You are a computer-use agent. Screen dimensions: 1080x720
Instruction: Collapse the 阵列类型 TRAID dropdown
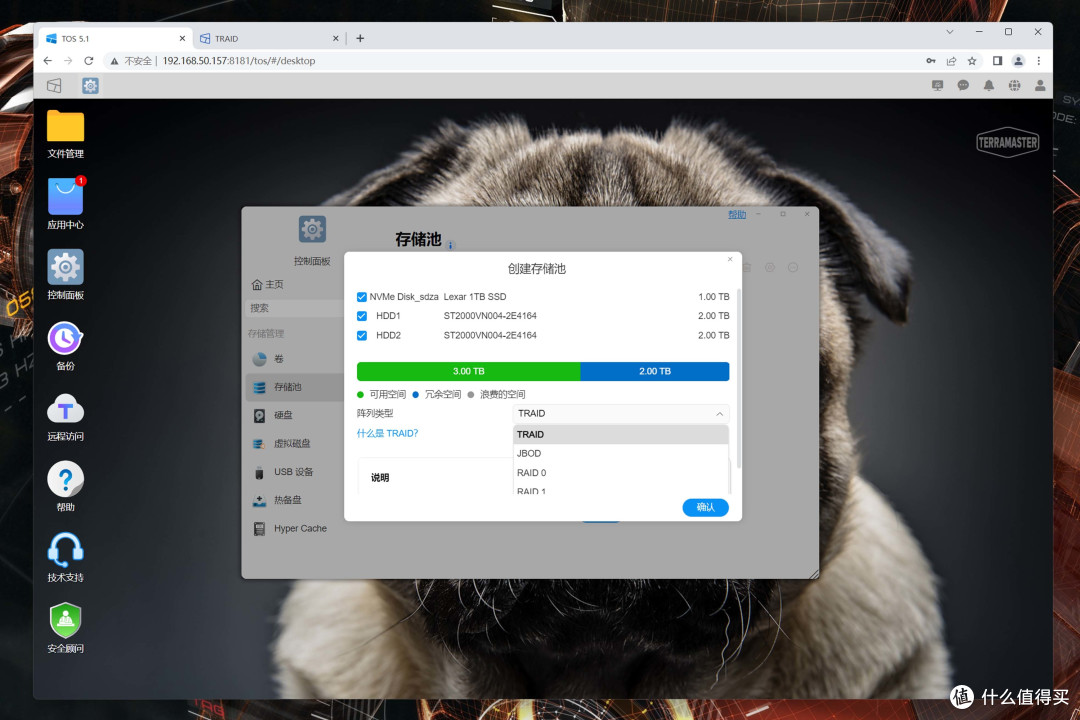(x=719, y=413)
